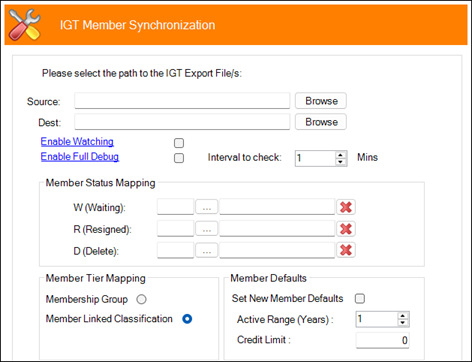Click the D (Delete) description field
The height and width of the screenshot is (362, 472).
[x=277, y=250]
